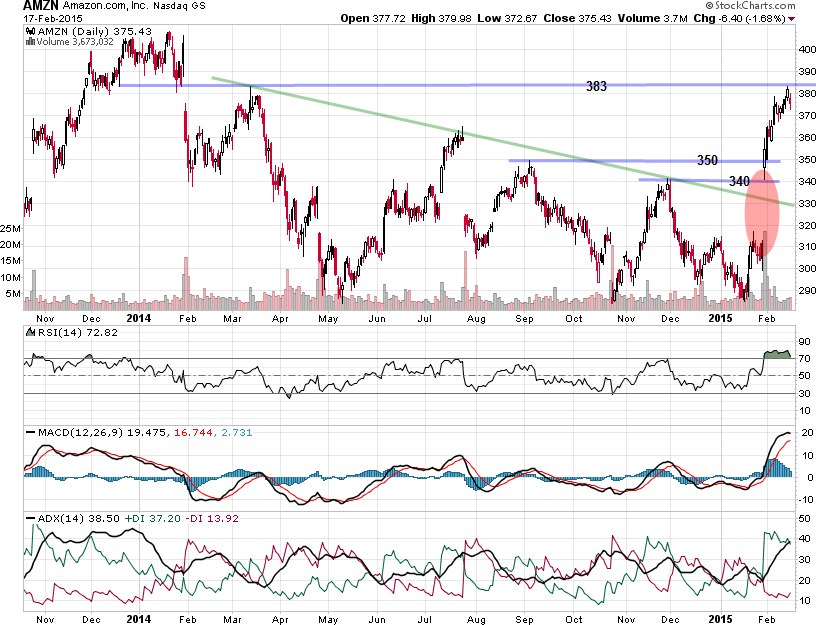This screenshot has height=625, width=816.
Task: Click the AMZN (Daily) 375.43 legend
Action: point(95,31)
